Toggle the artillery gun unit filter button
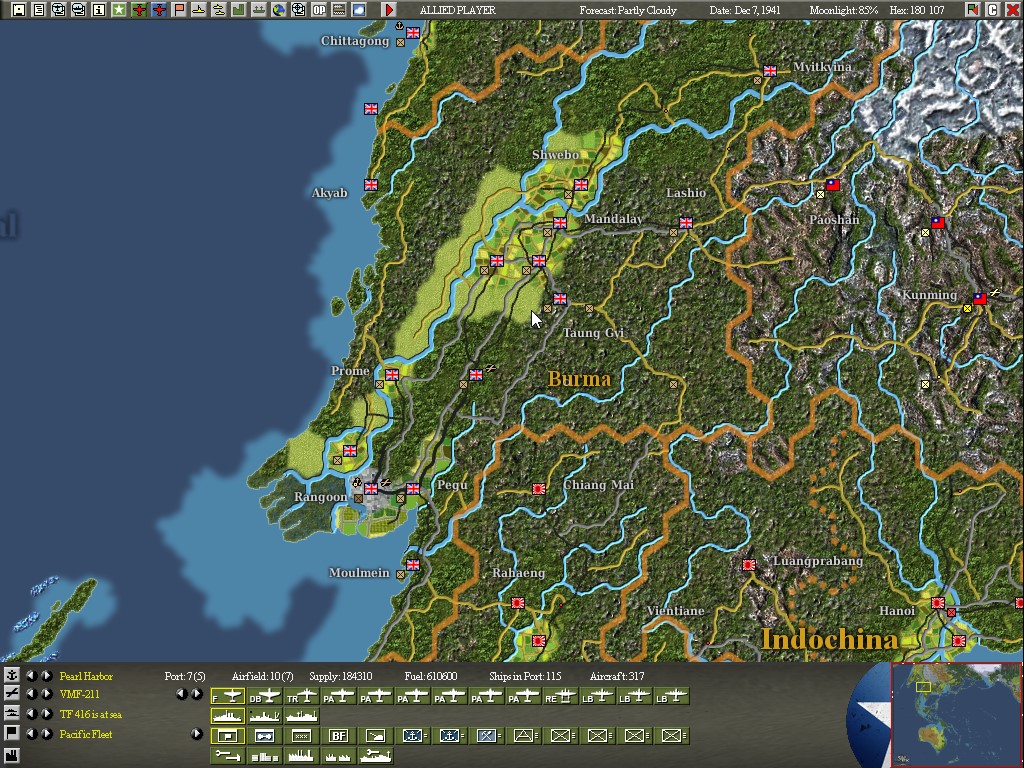The height and width of the screenshot is (768, 1024). (376, 736)
